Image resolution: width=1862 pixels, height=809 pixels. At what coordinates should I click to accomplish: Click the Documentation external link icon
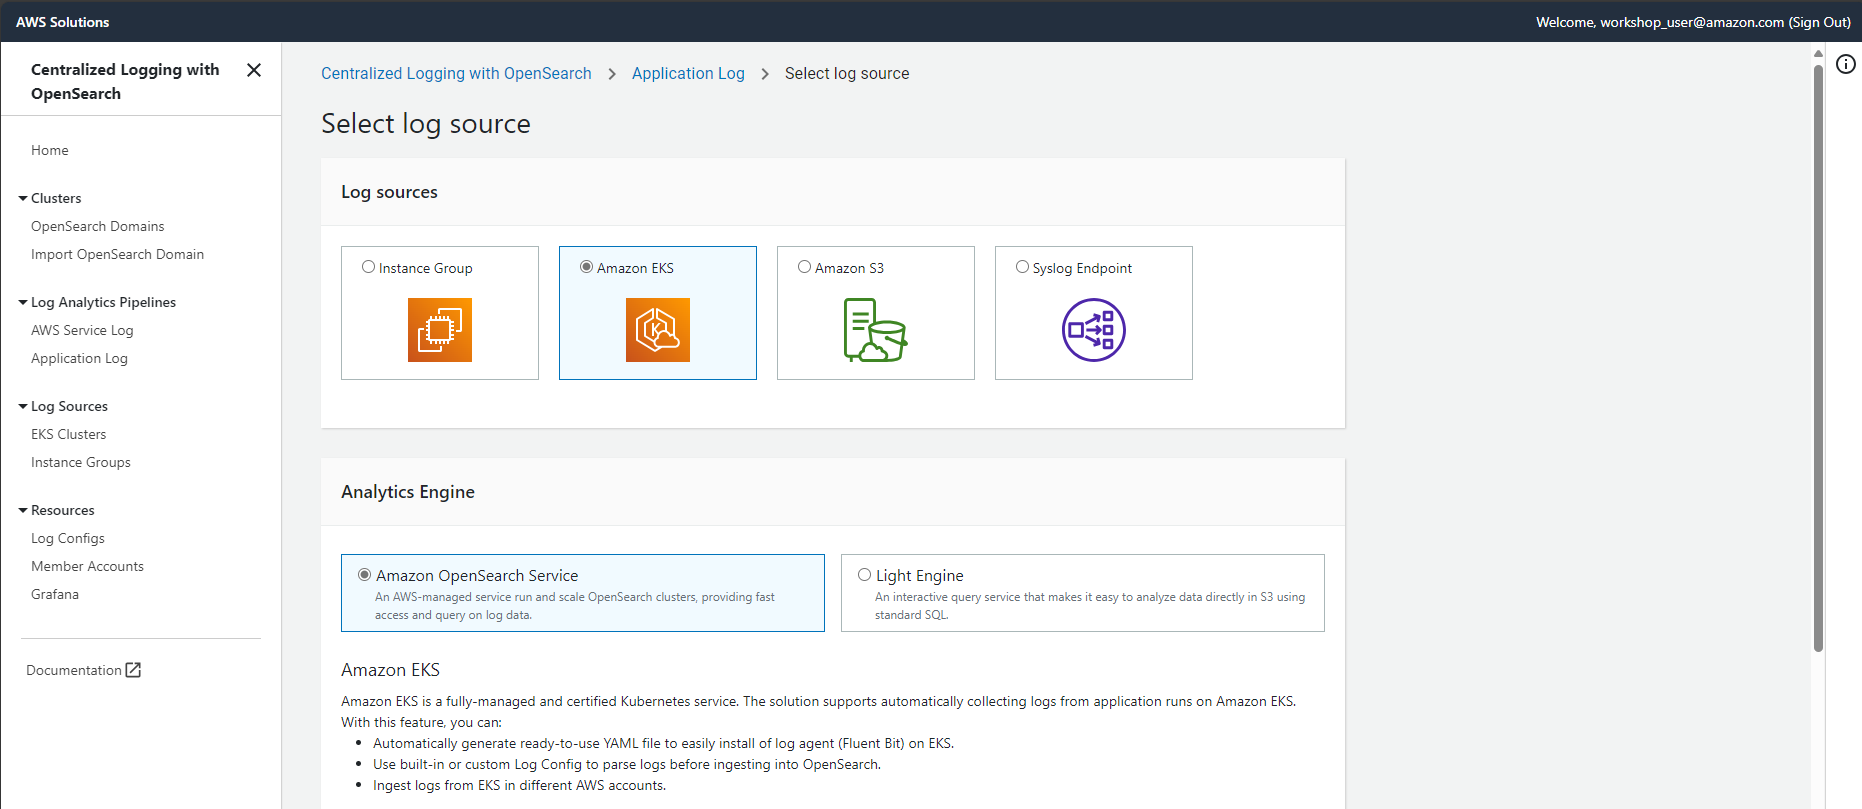133,670
